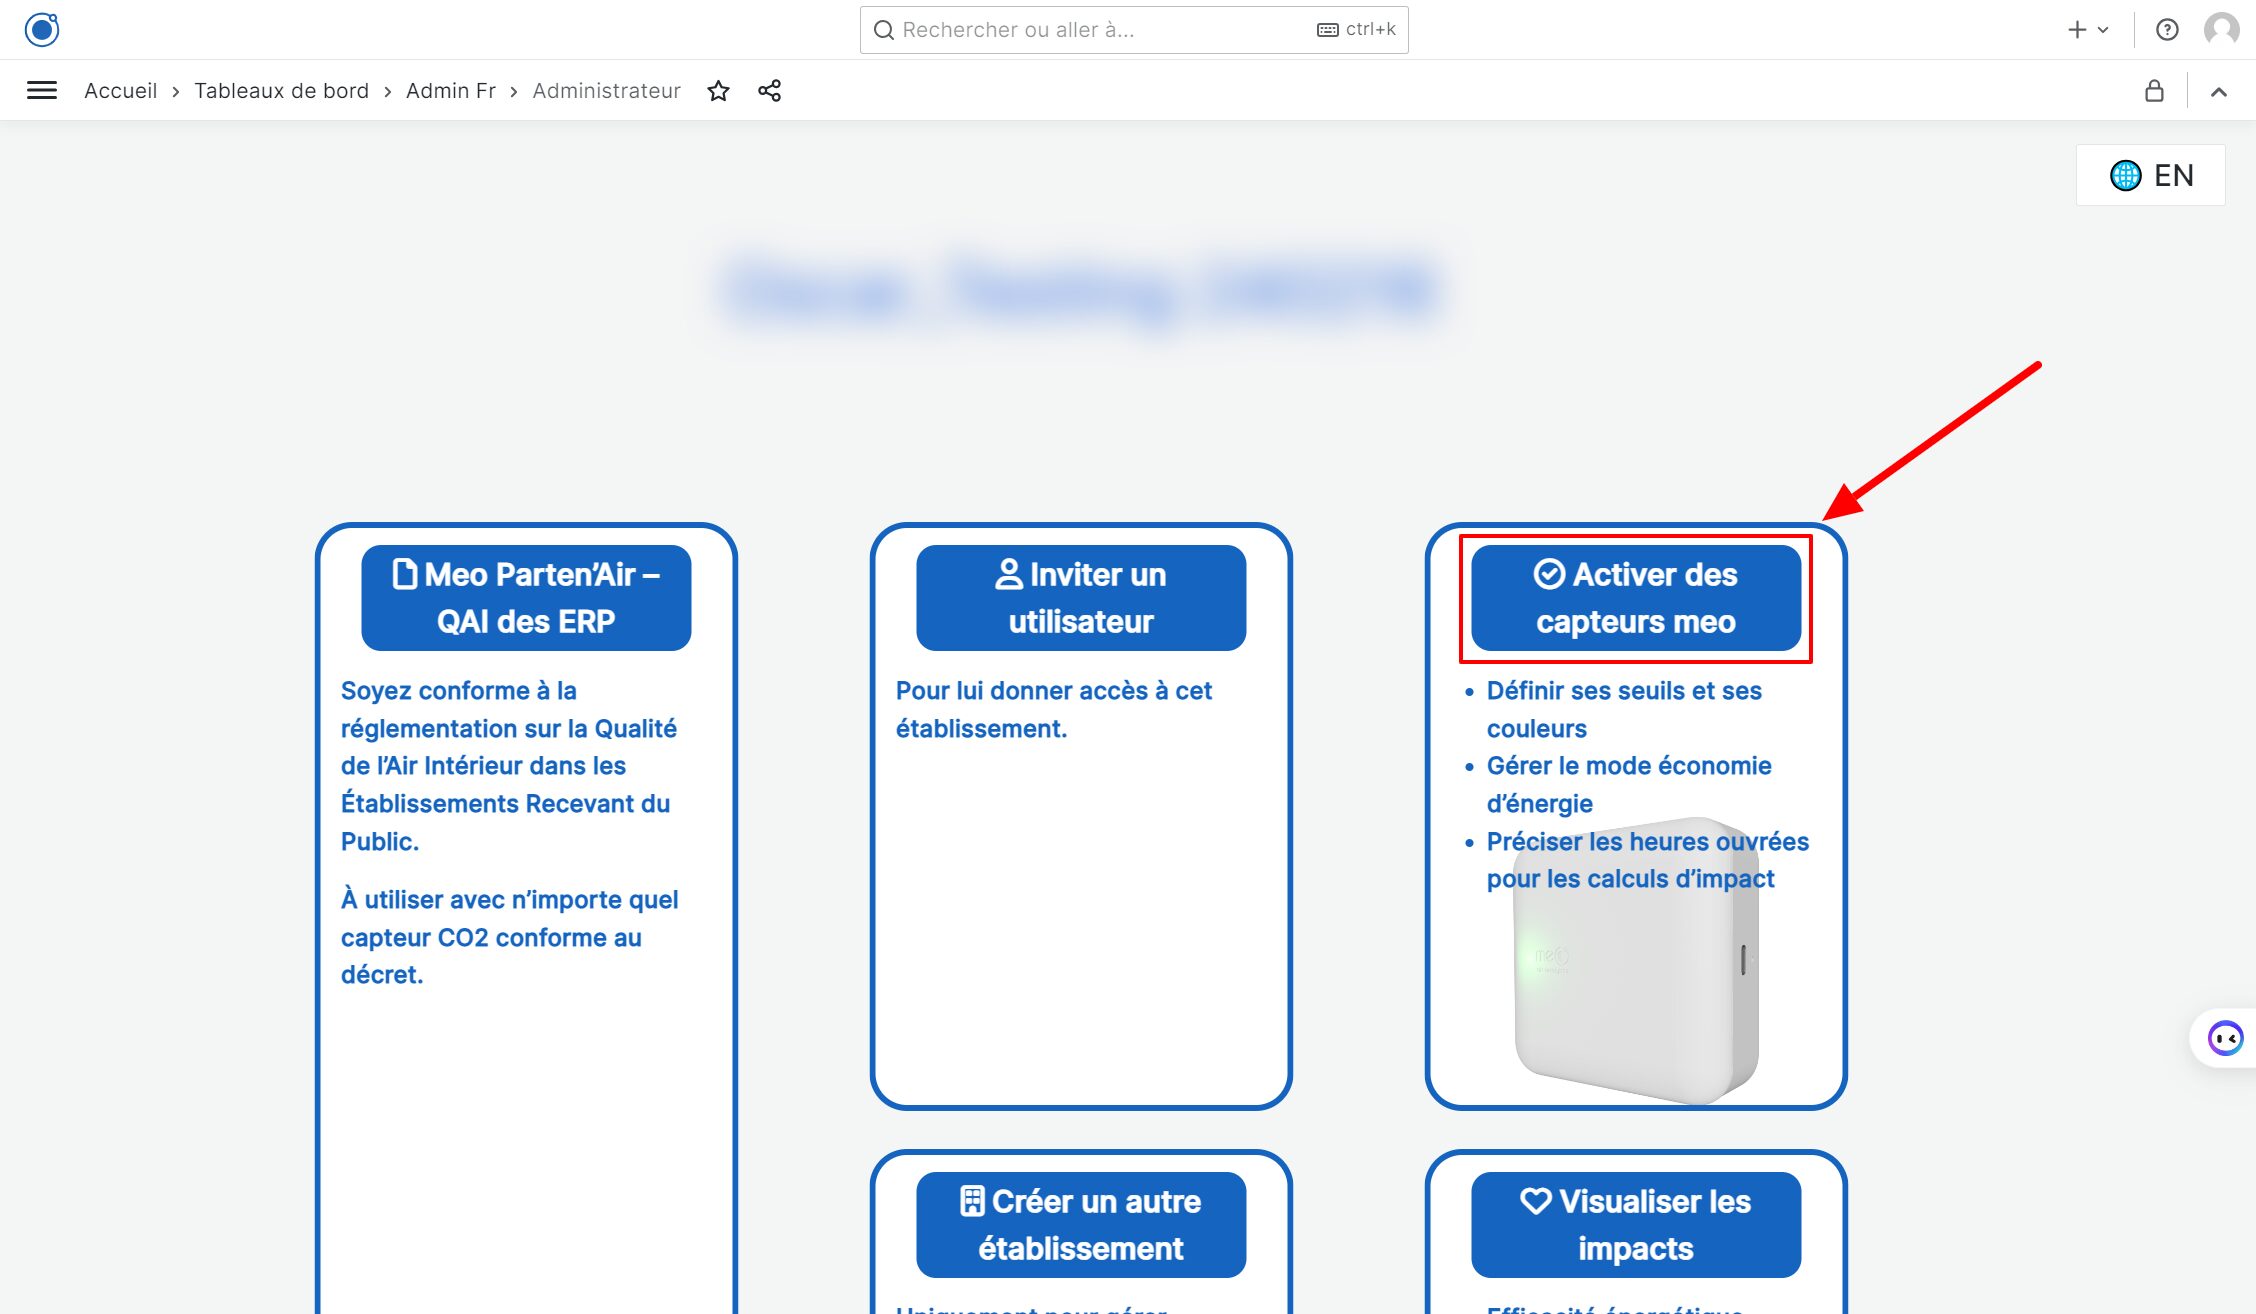
Task: Open the chatbot assistant widget
Action: pyautogui.click(x=2226, y=1038)
